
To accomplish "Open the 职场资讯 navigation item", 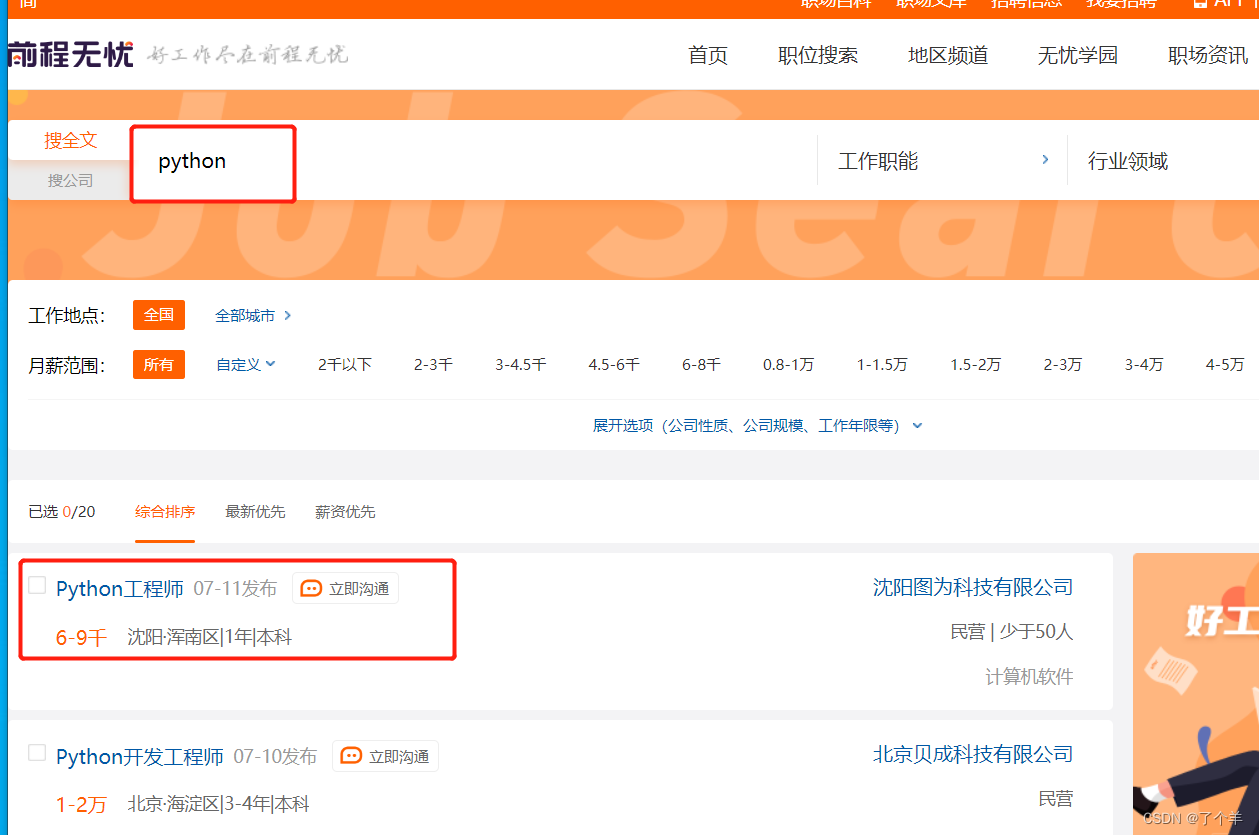I will [1208, 55].
